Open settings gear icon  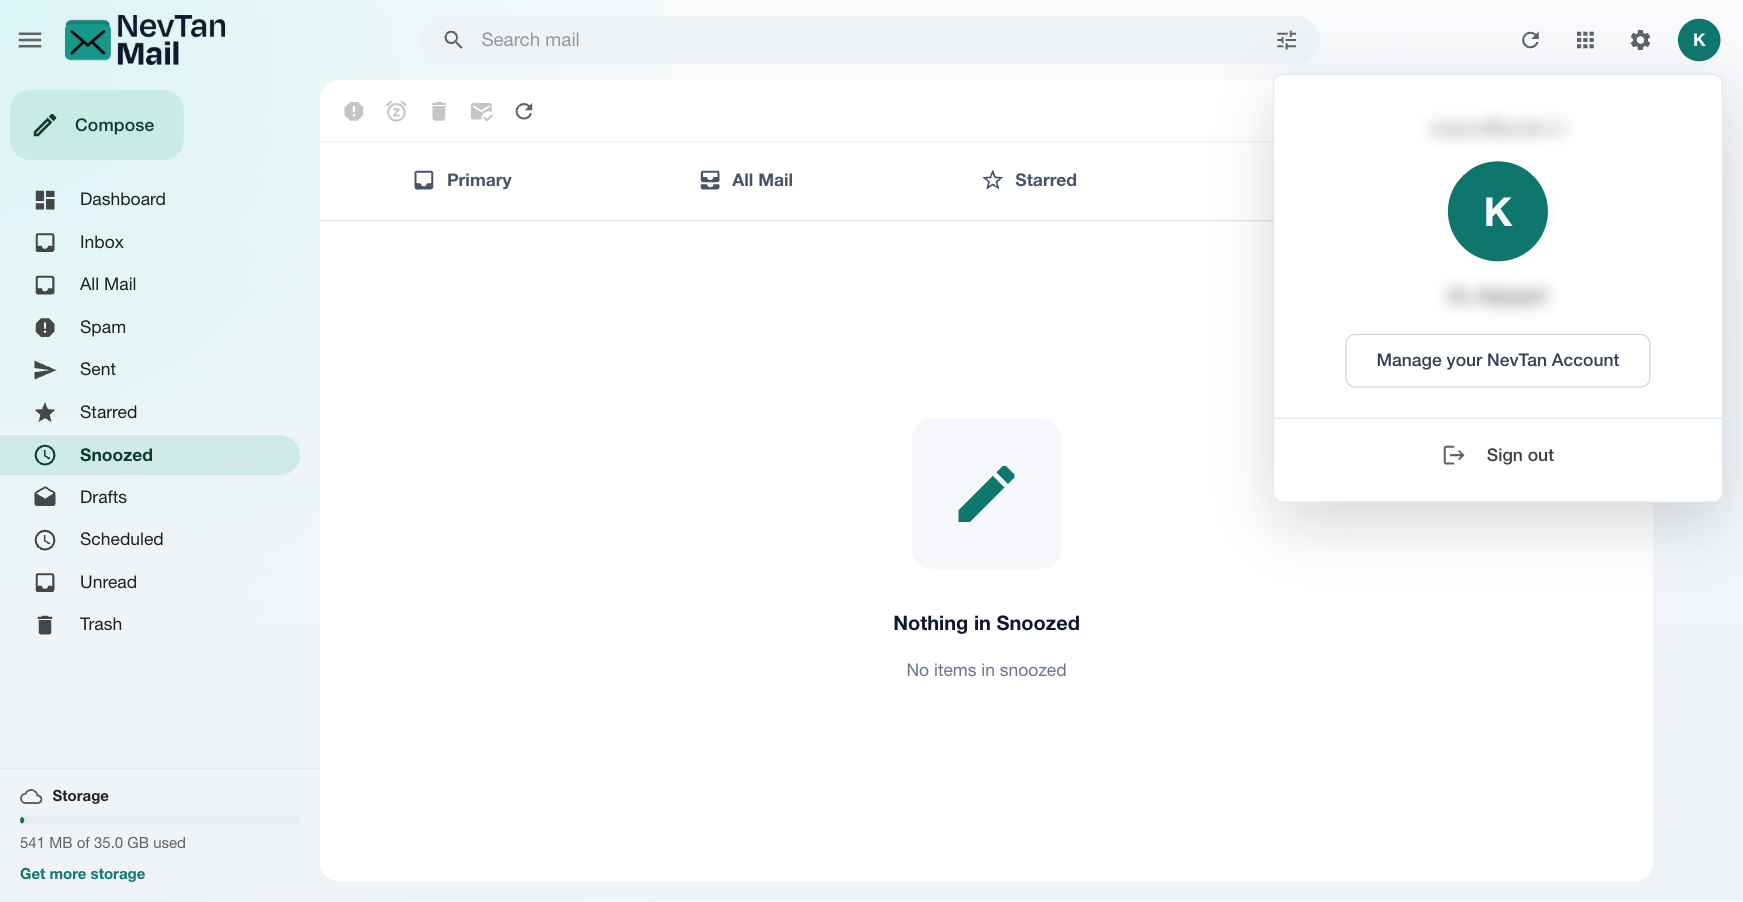click(1640, 40)
